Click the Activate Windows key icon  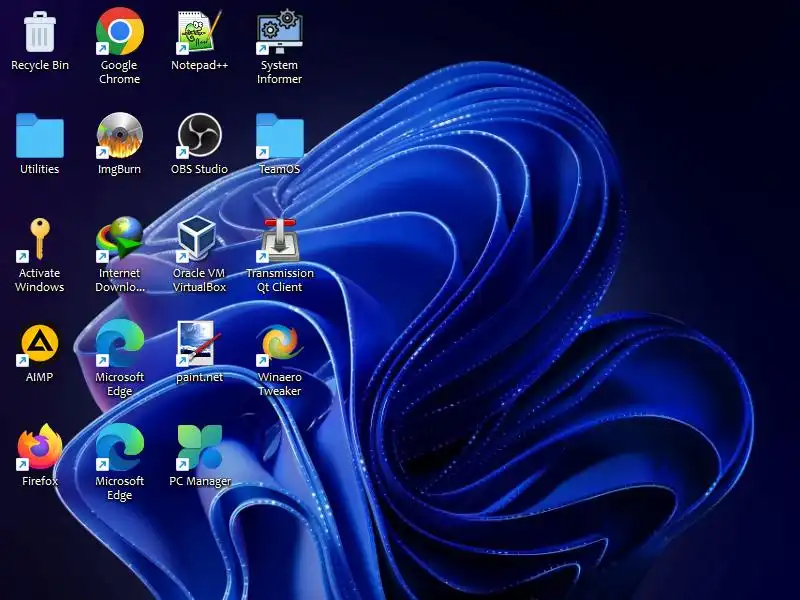[40, 240]
